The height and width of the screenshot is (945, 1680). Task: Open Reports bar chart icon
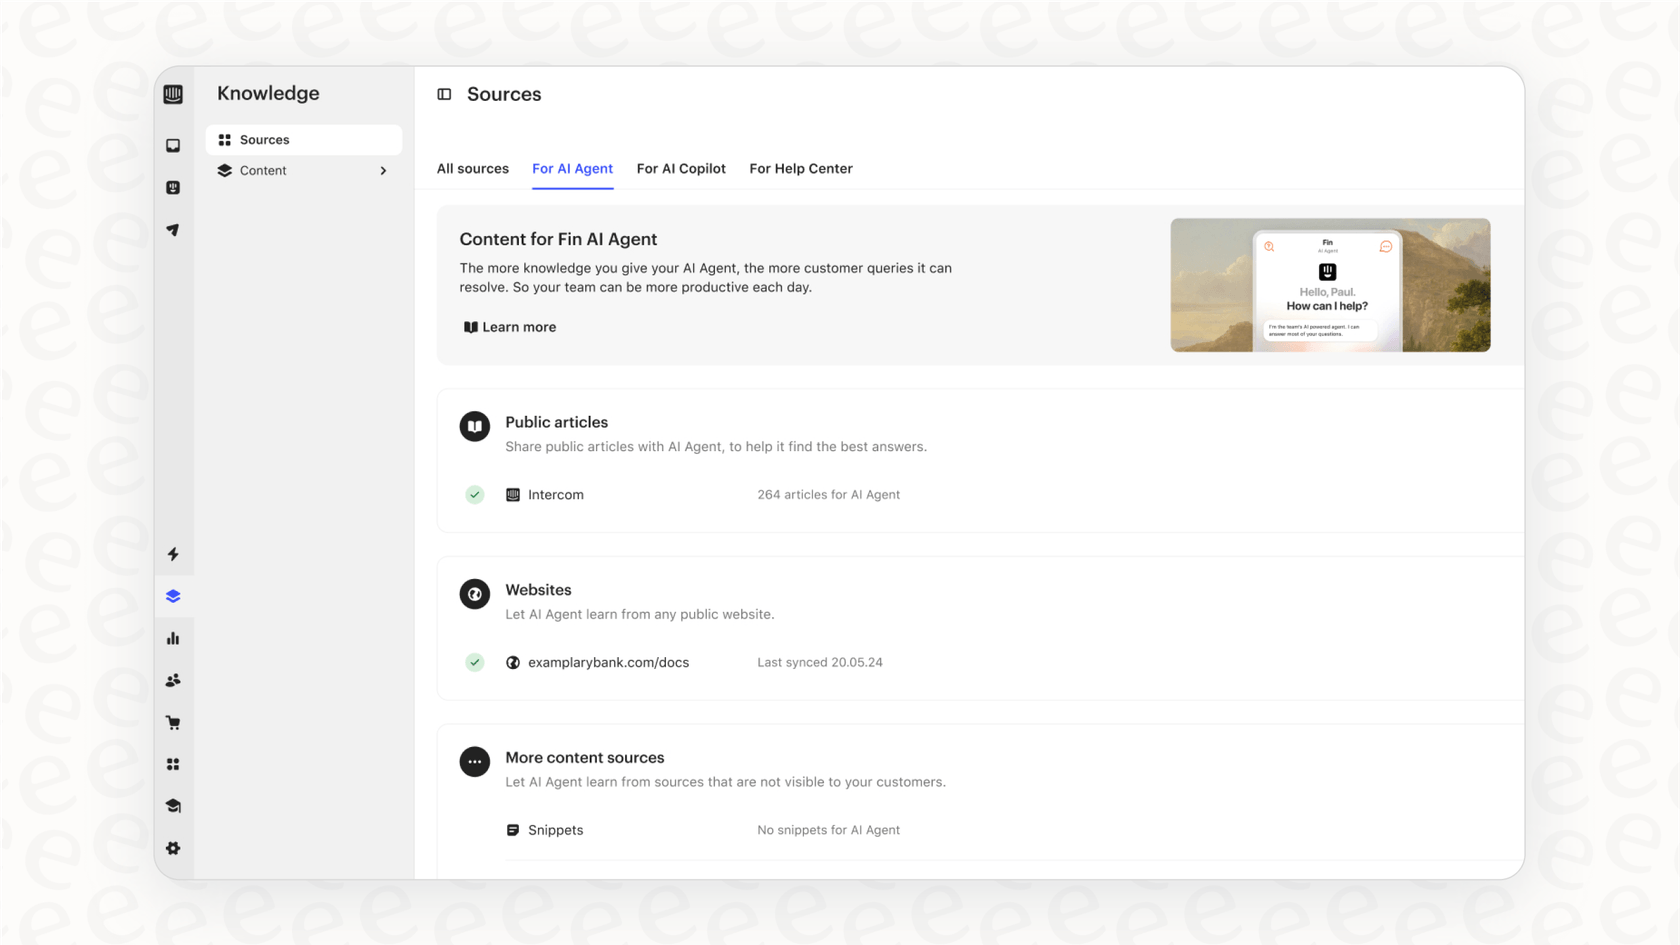pos(173,638)
